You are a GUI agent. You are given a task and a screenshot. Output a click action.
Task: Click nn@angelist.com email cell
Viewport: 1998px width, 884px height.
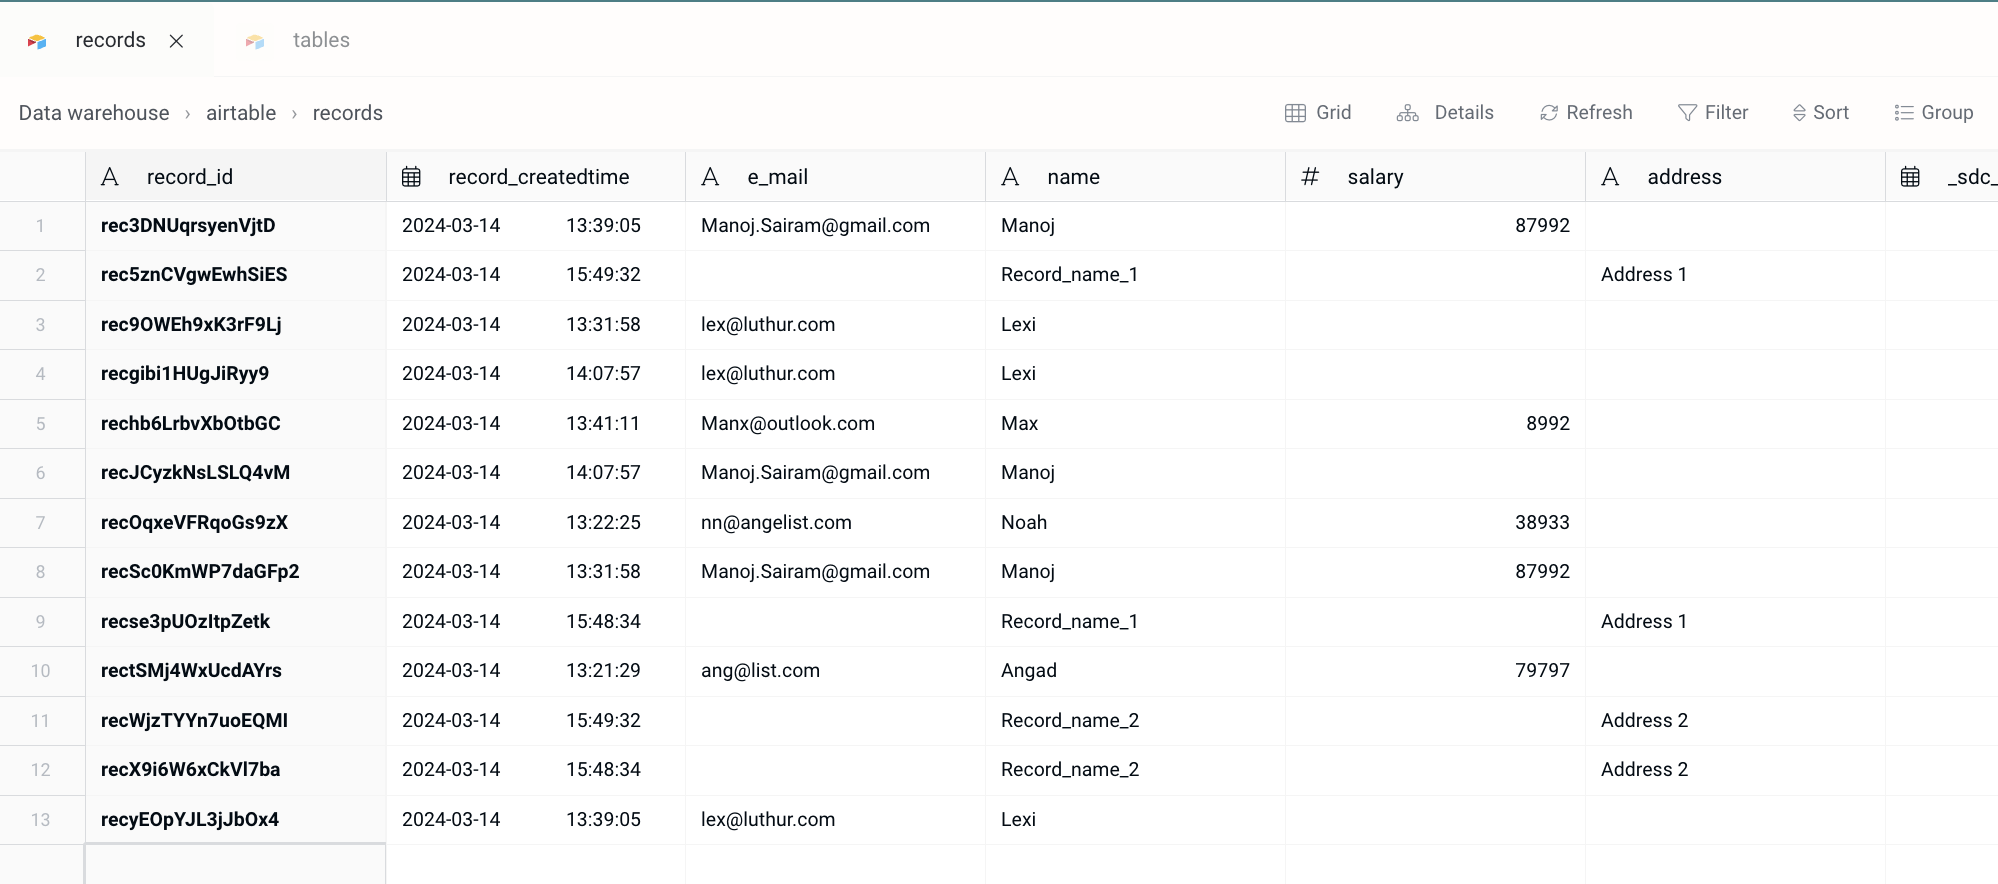pyautogui.click(x=835, y=523)
